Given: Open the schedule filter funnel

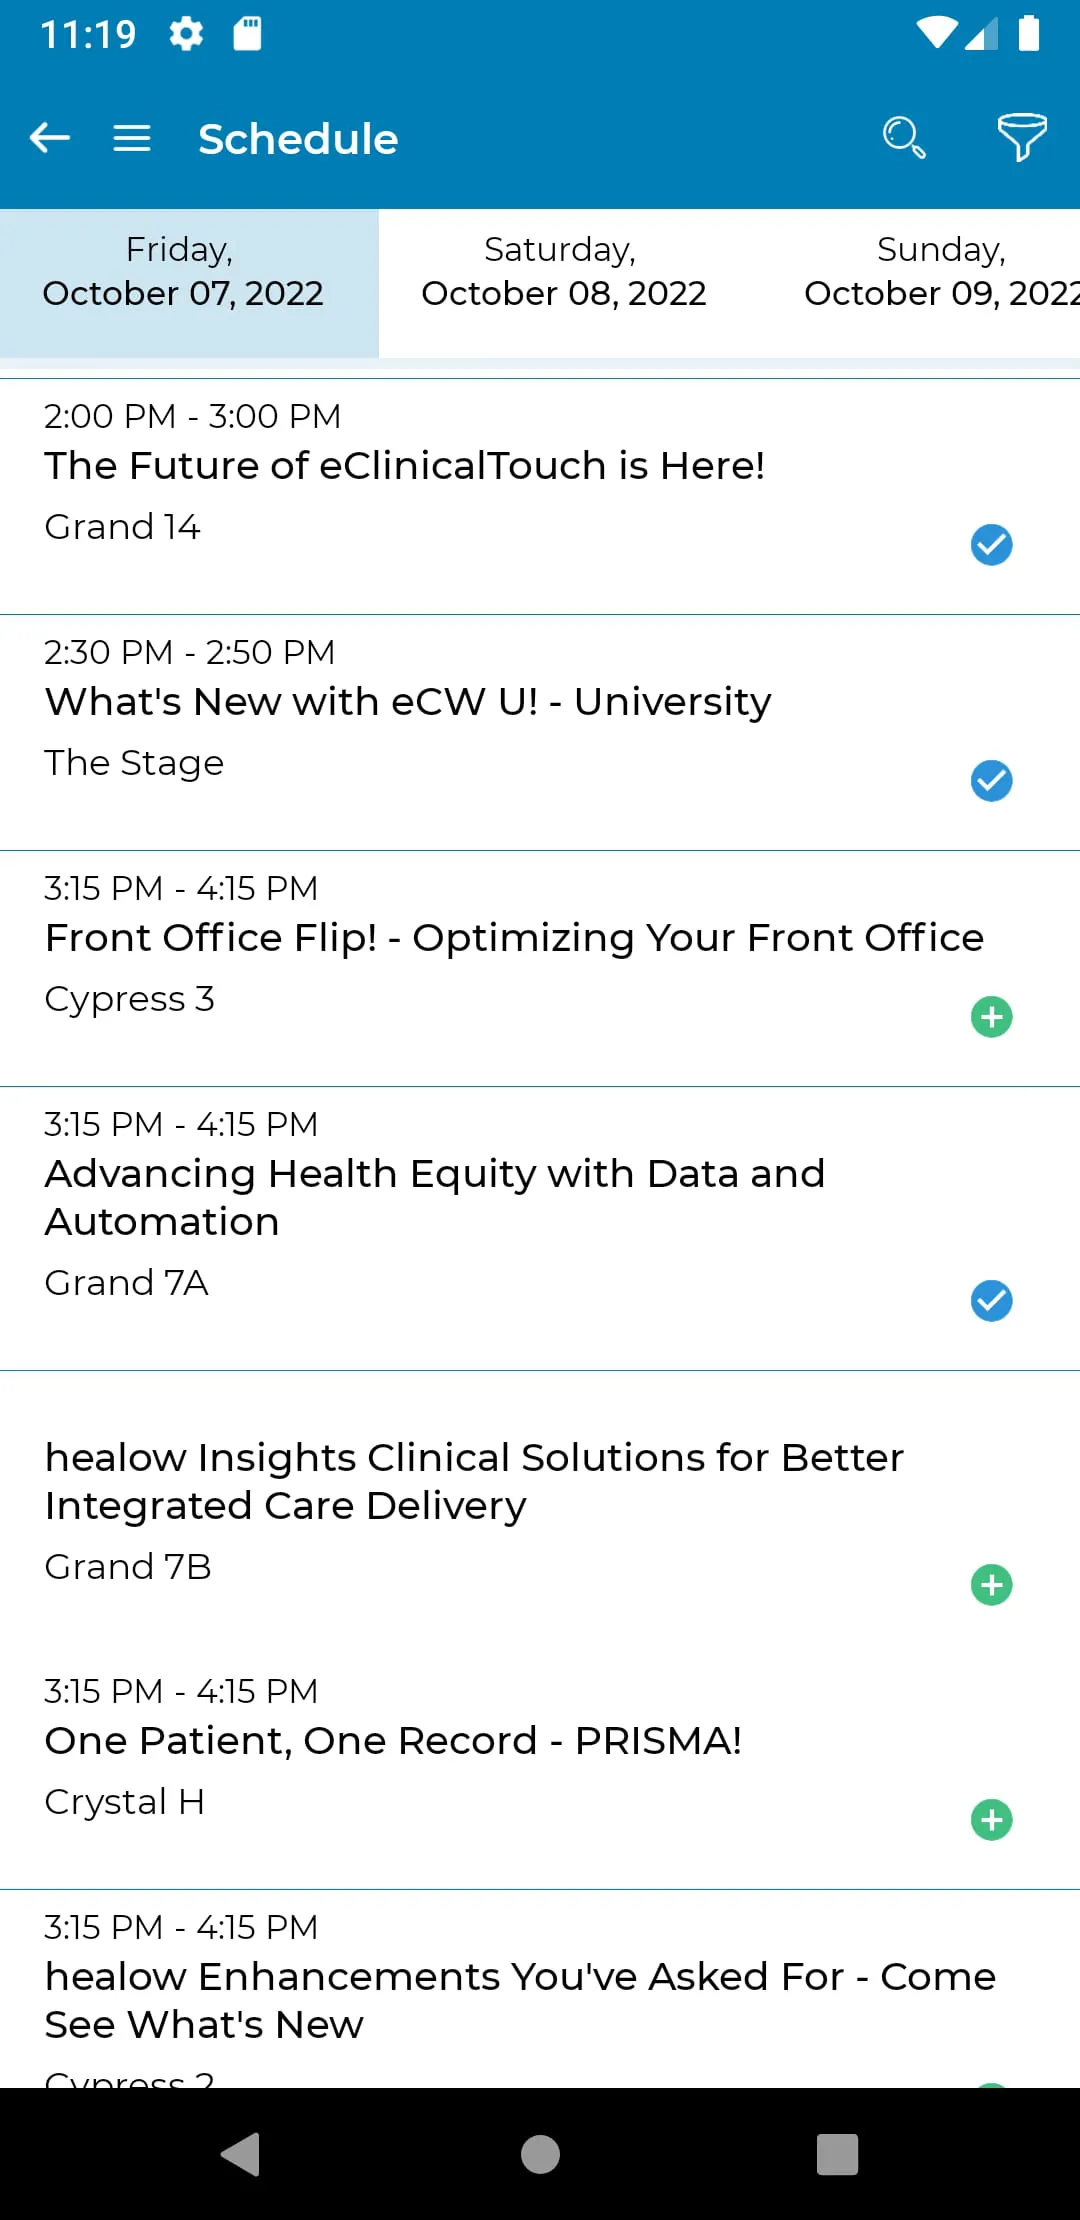Looking at the screenshot, I should pos(1021,138).
